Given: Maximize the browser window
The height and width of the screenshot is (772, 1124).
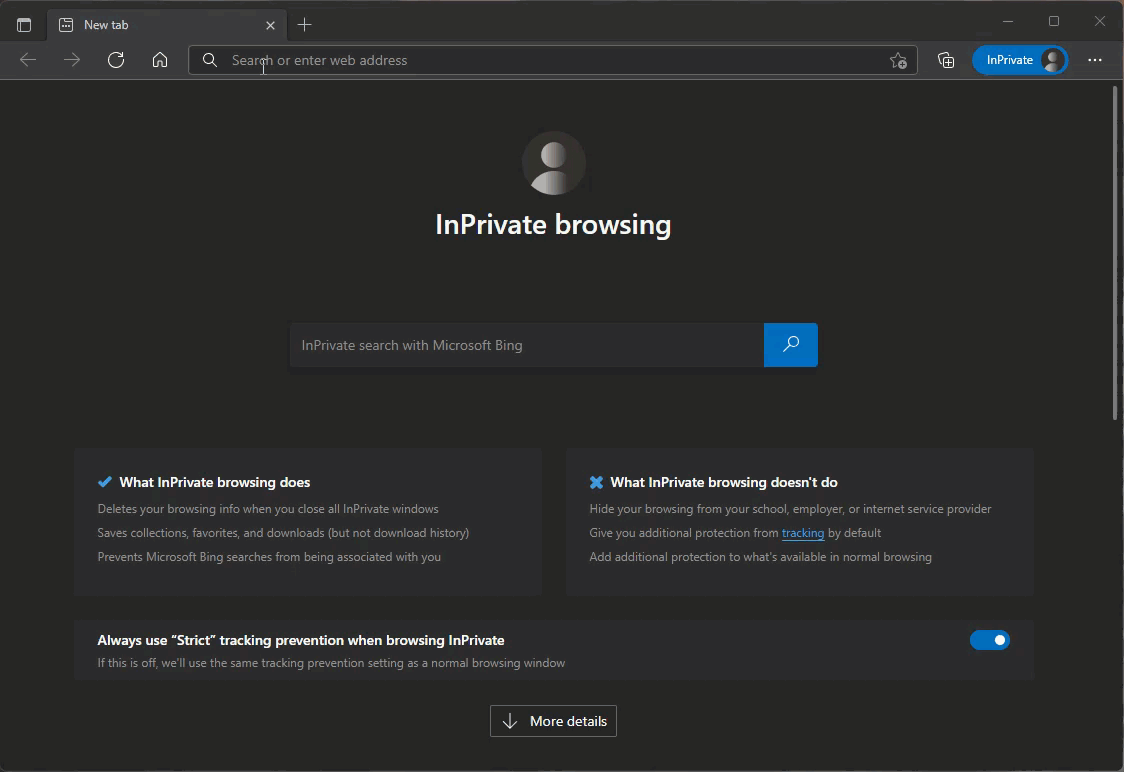Looking at the screenshot, I should [x=1054, y=22].
